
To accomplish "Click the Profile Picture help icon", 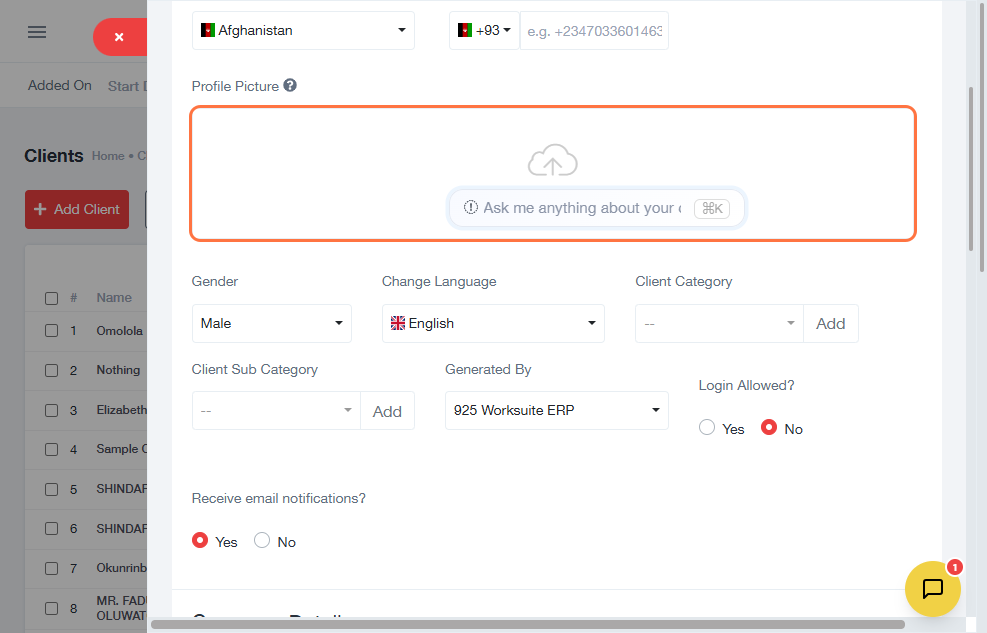I will (290, 86).
